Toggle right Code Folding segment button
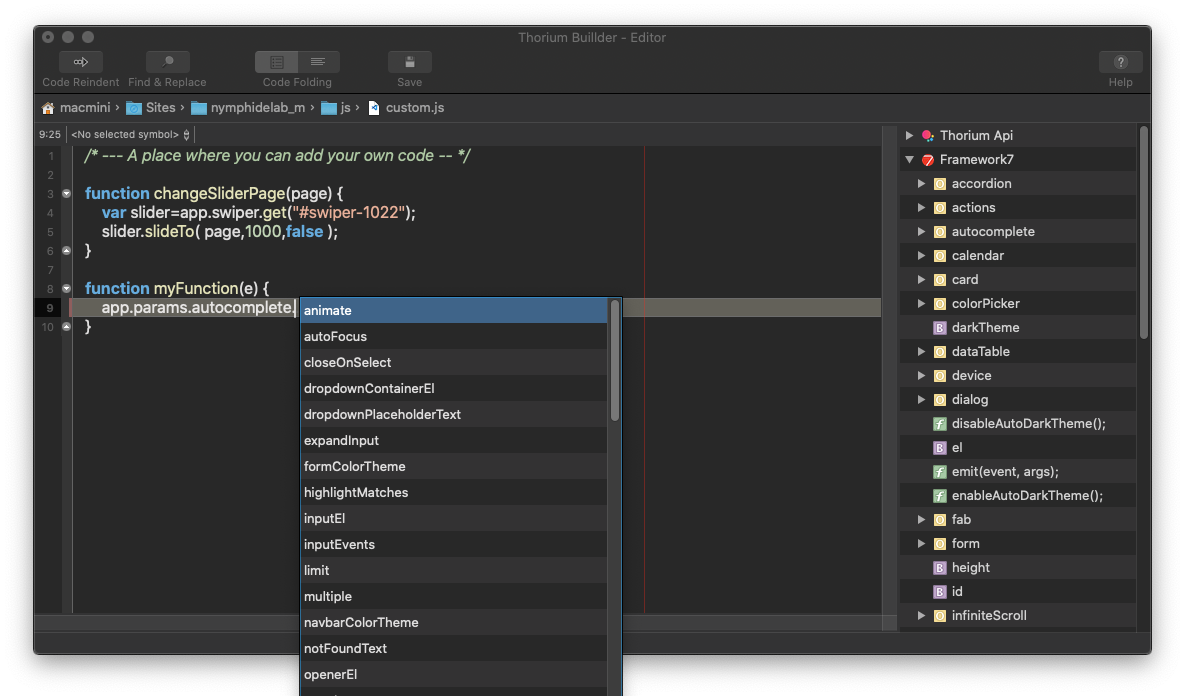1185x696 pixels. 318,62
